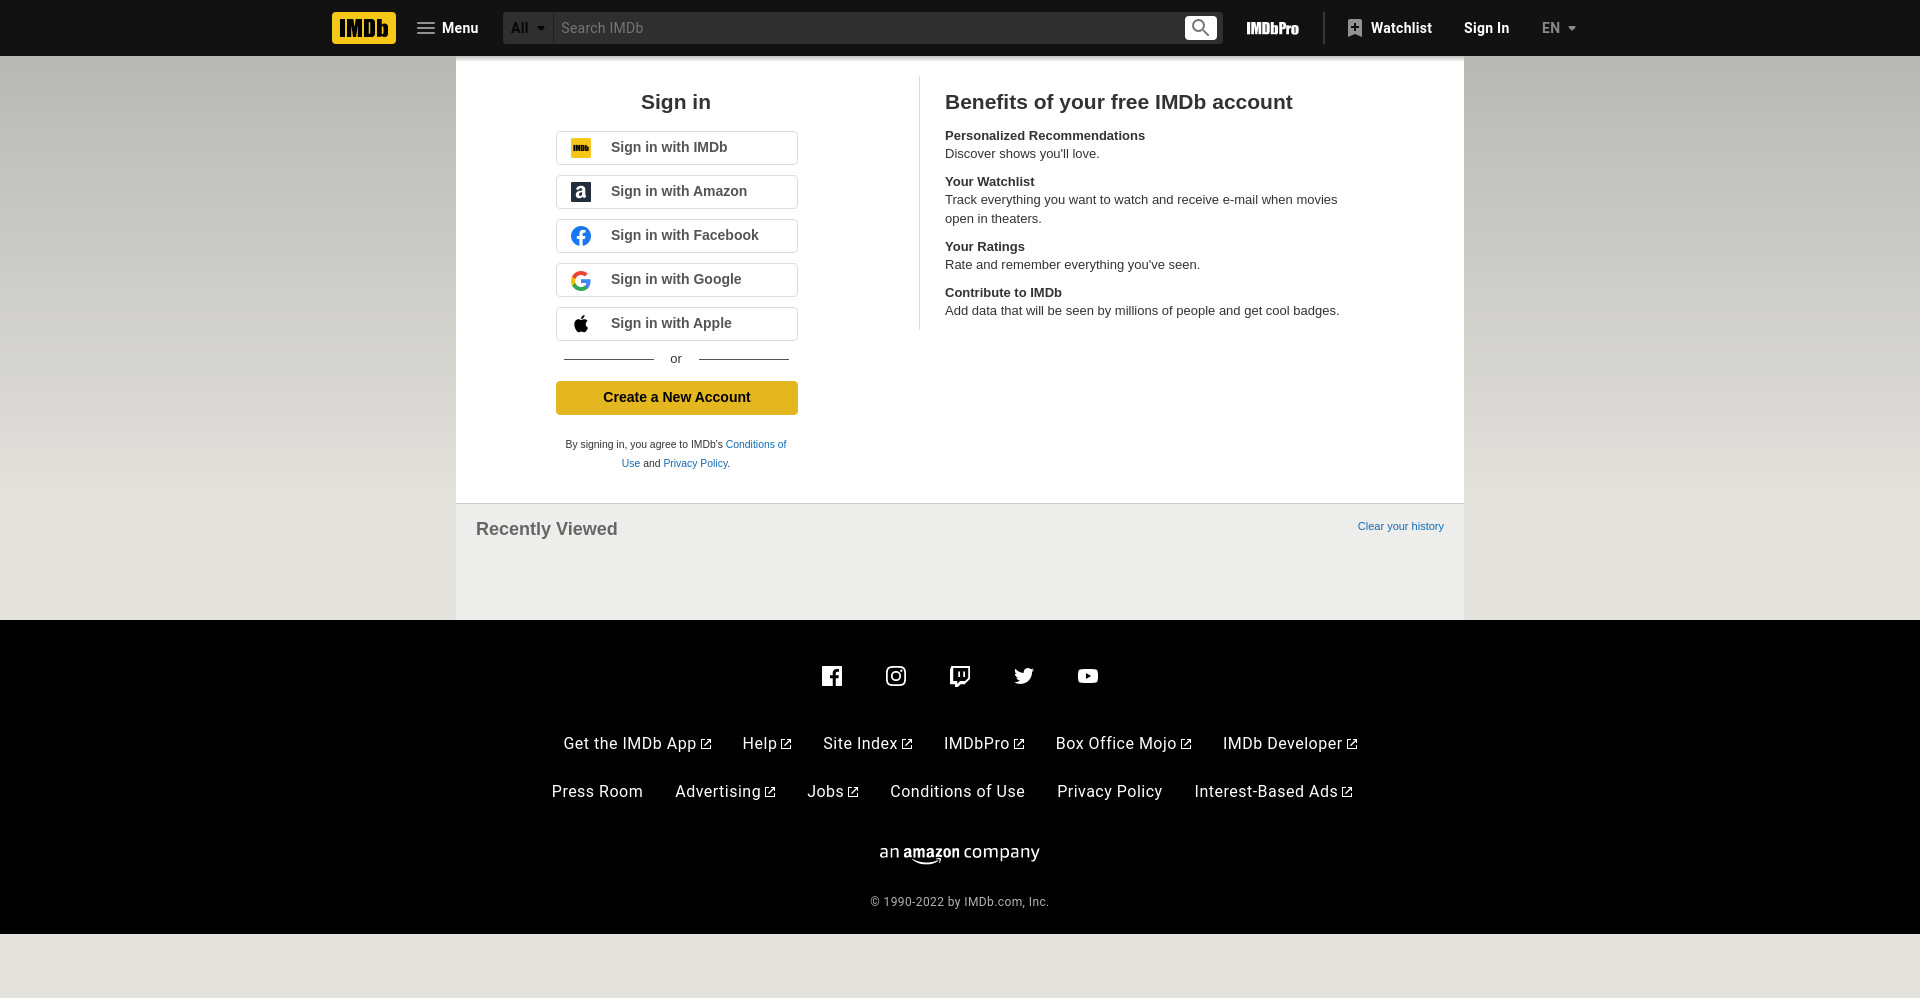Screen dimensions: 1920x998
Task: Click the 'Contribute to IMDb' heading
Action: click(1003, 293)
